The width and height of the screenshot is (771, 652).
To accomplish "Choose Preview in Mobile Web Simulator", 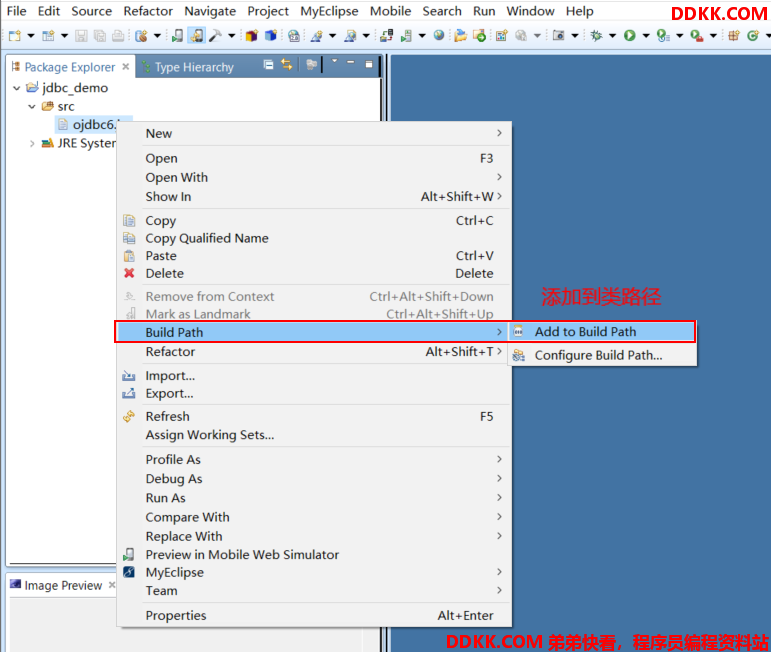I will click(x=314, y=555).
